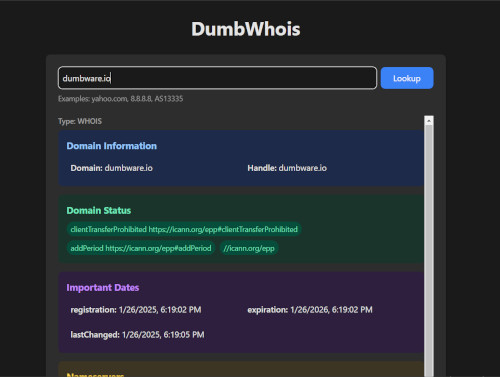Click the Lookup button
500x377 pixels.
click(x=407, y=78)
